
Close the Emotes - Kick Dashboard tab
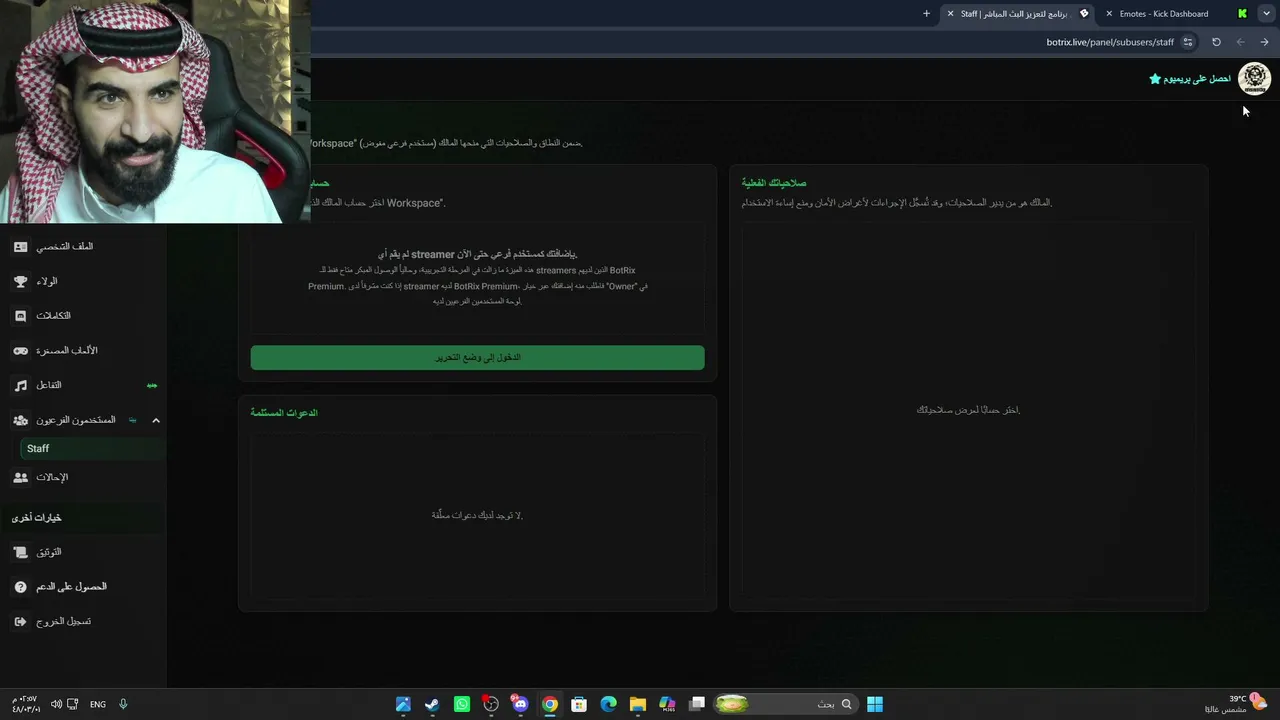(1109, 14)
